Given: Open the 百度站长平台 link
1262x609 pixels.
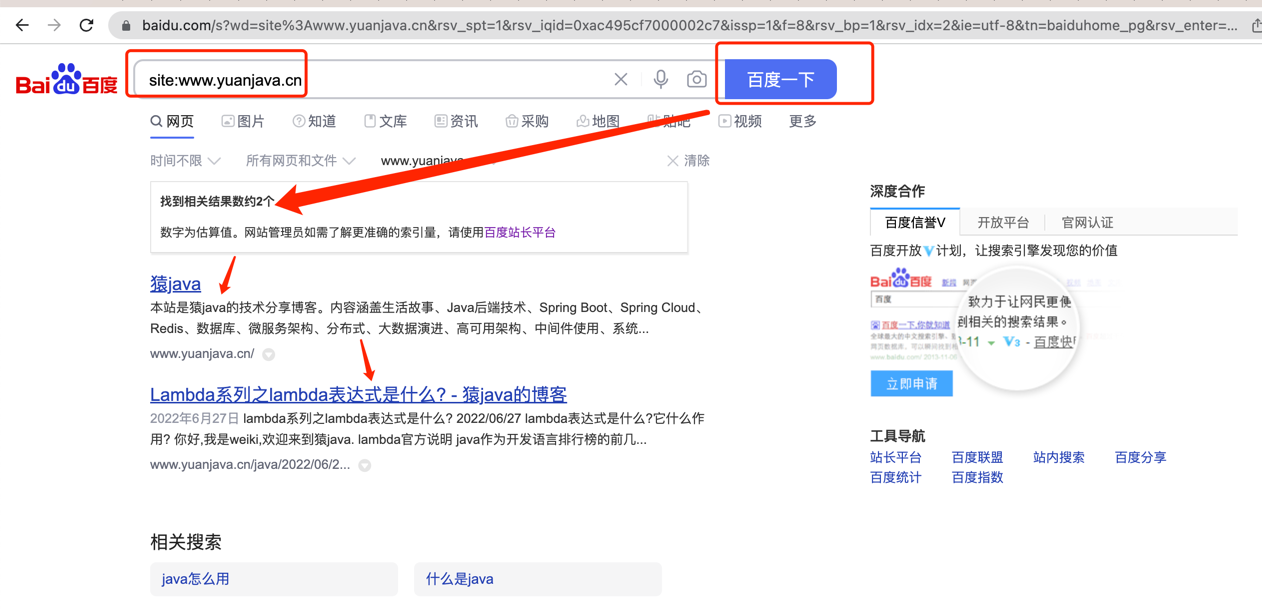Looking at the screenshot, I should (x=520, y=232).
